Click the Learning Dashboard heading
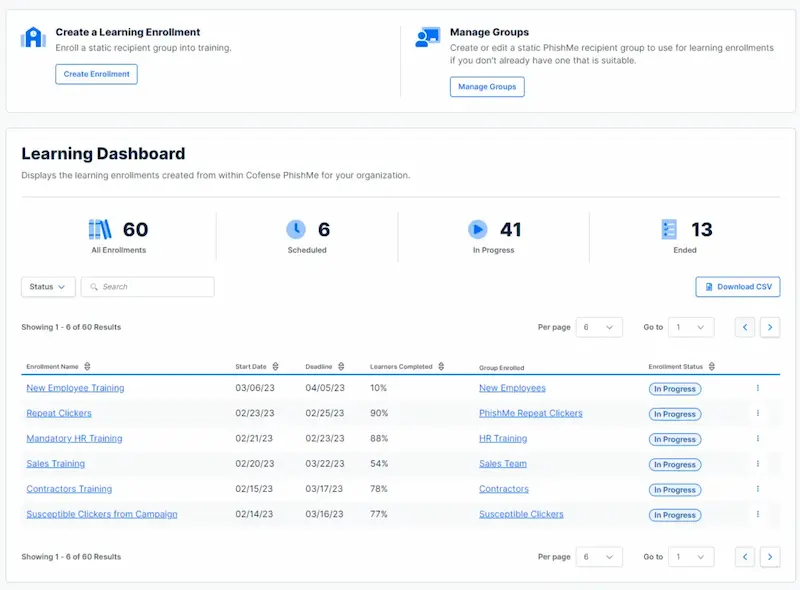The image size is (800, 590). click(103, 154)
